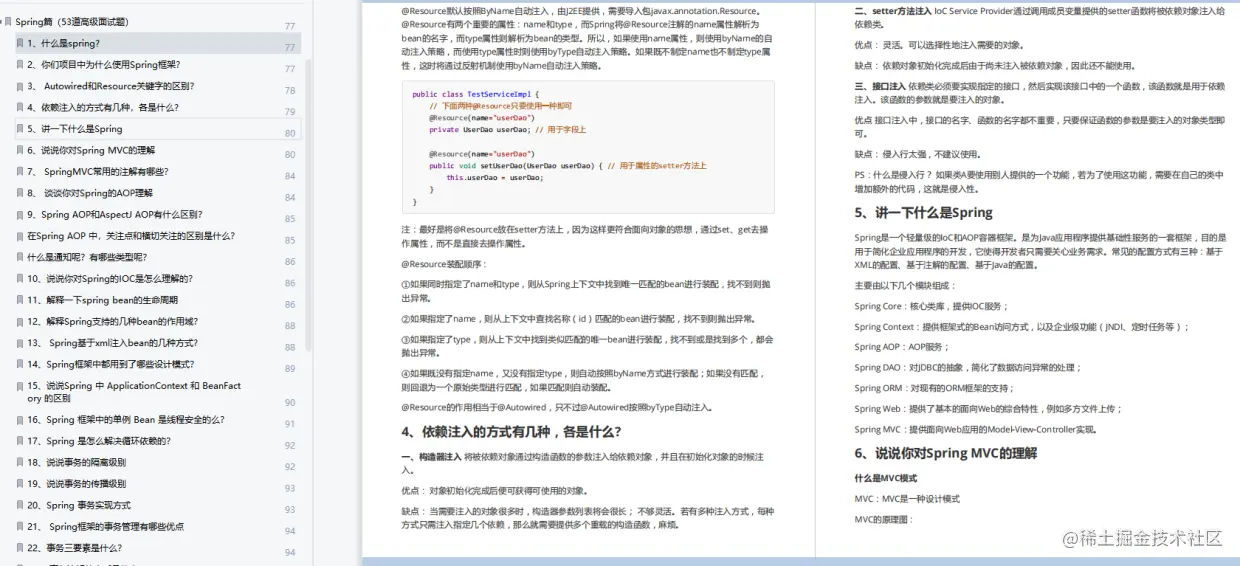Jump to bookmark 18、说说事务的隔离级别
Image resolution: width=1240 pixels, height=566 pixels.
click(x=77, y=463)
